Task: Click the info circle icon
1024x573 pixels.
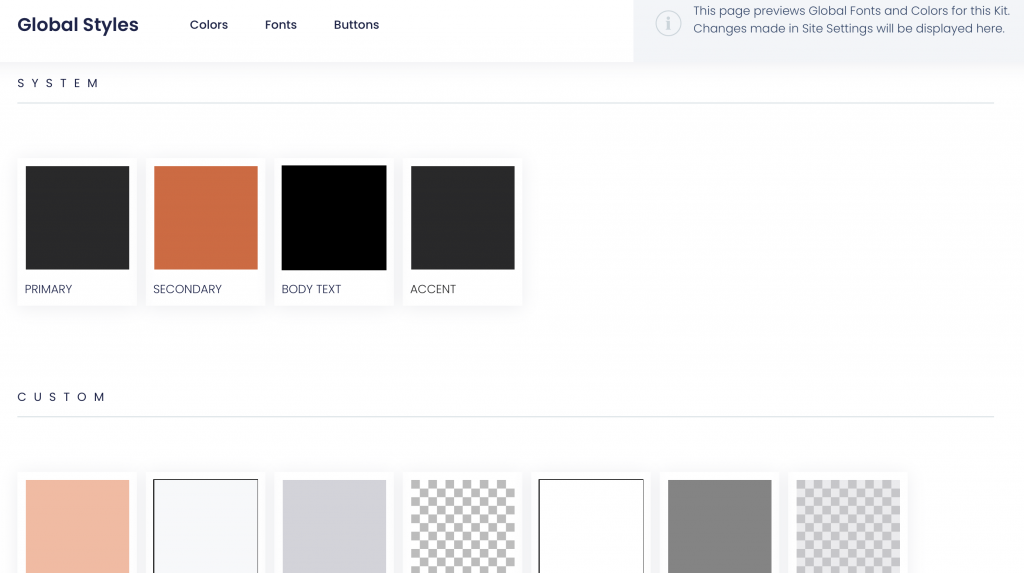Action: (668, 24)
